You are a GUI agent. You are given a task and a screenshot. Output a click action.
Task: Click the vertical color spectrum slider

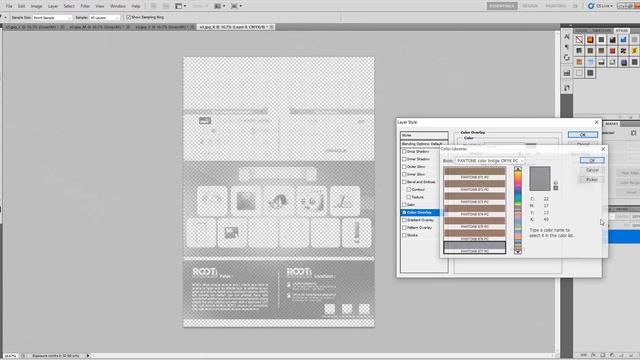click(518, 211)
